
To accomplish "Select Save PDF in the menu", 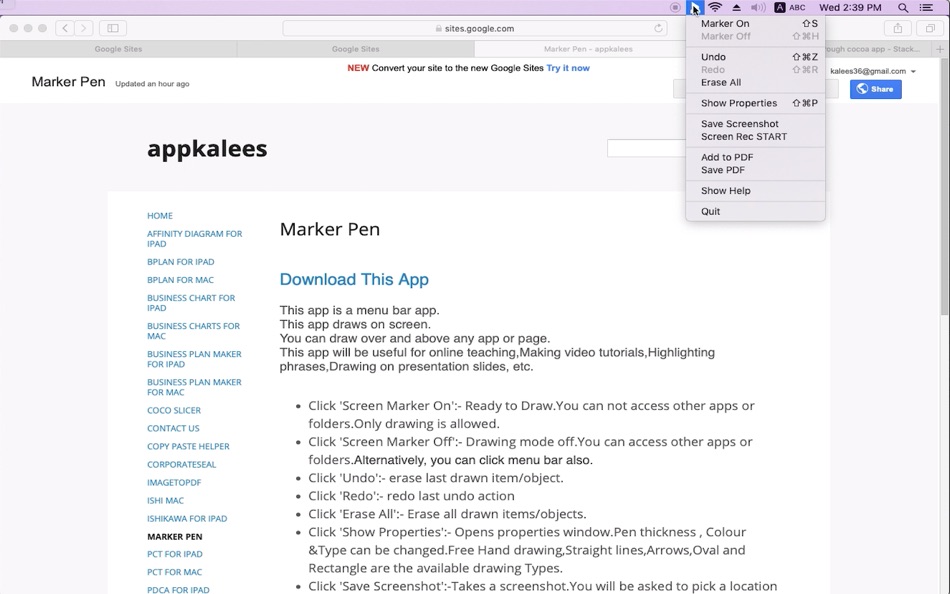I will pyautogui.click(x=755, y=170).
